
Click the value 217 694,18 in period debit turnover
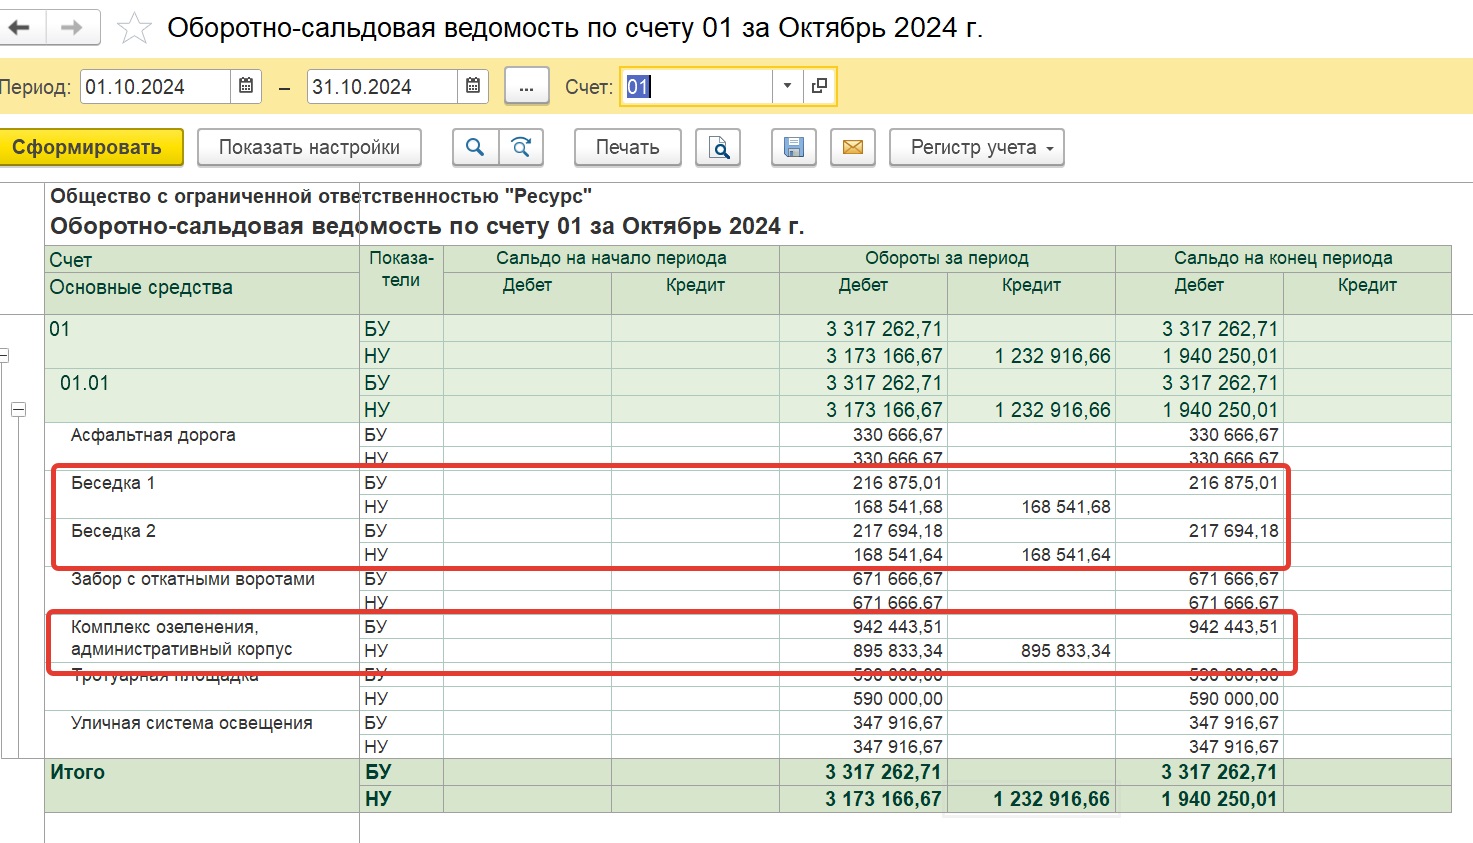pos(897,531)
